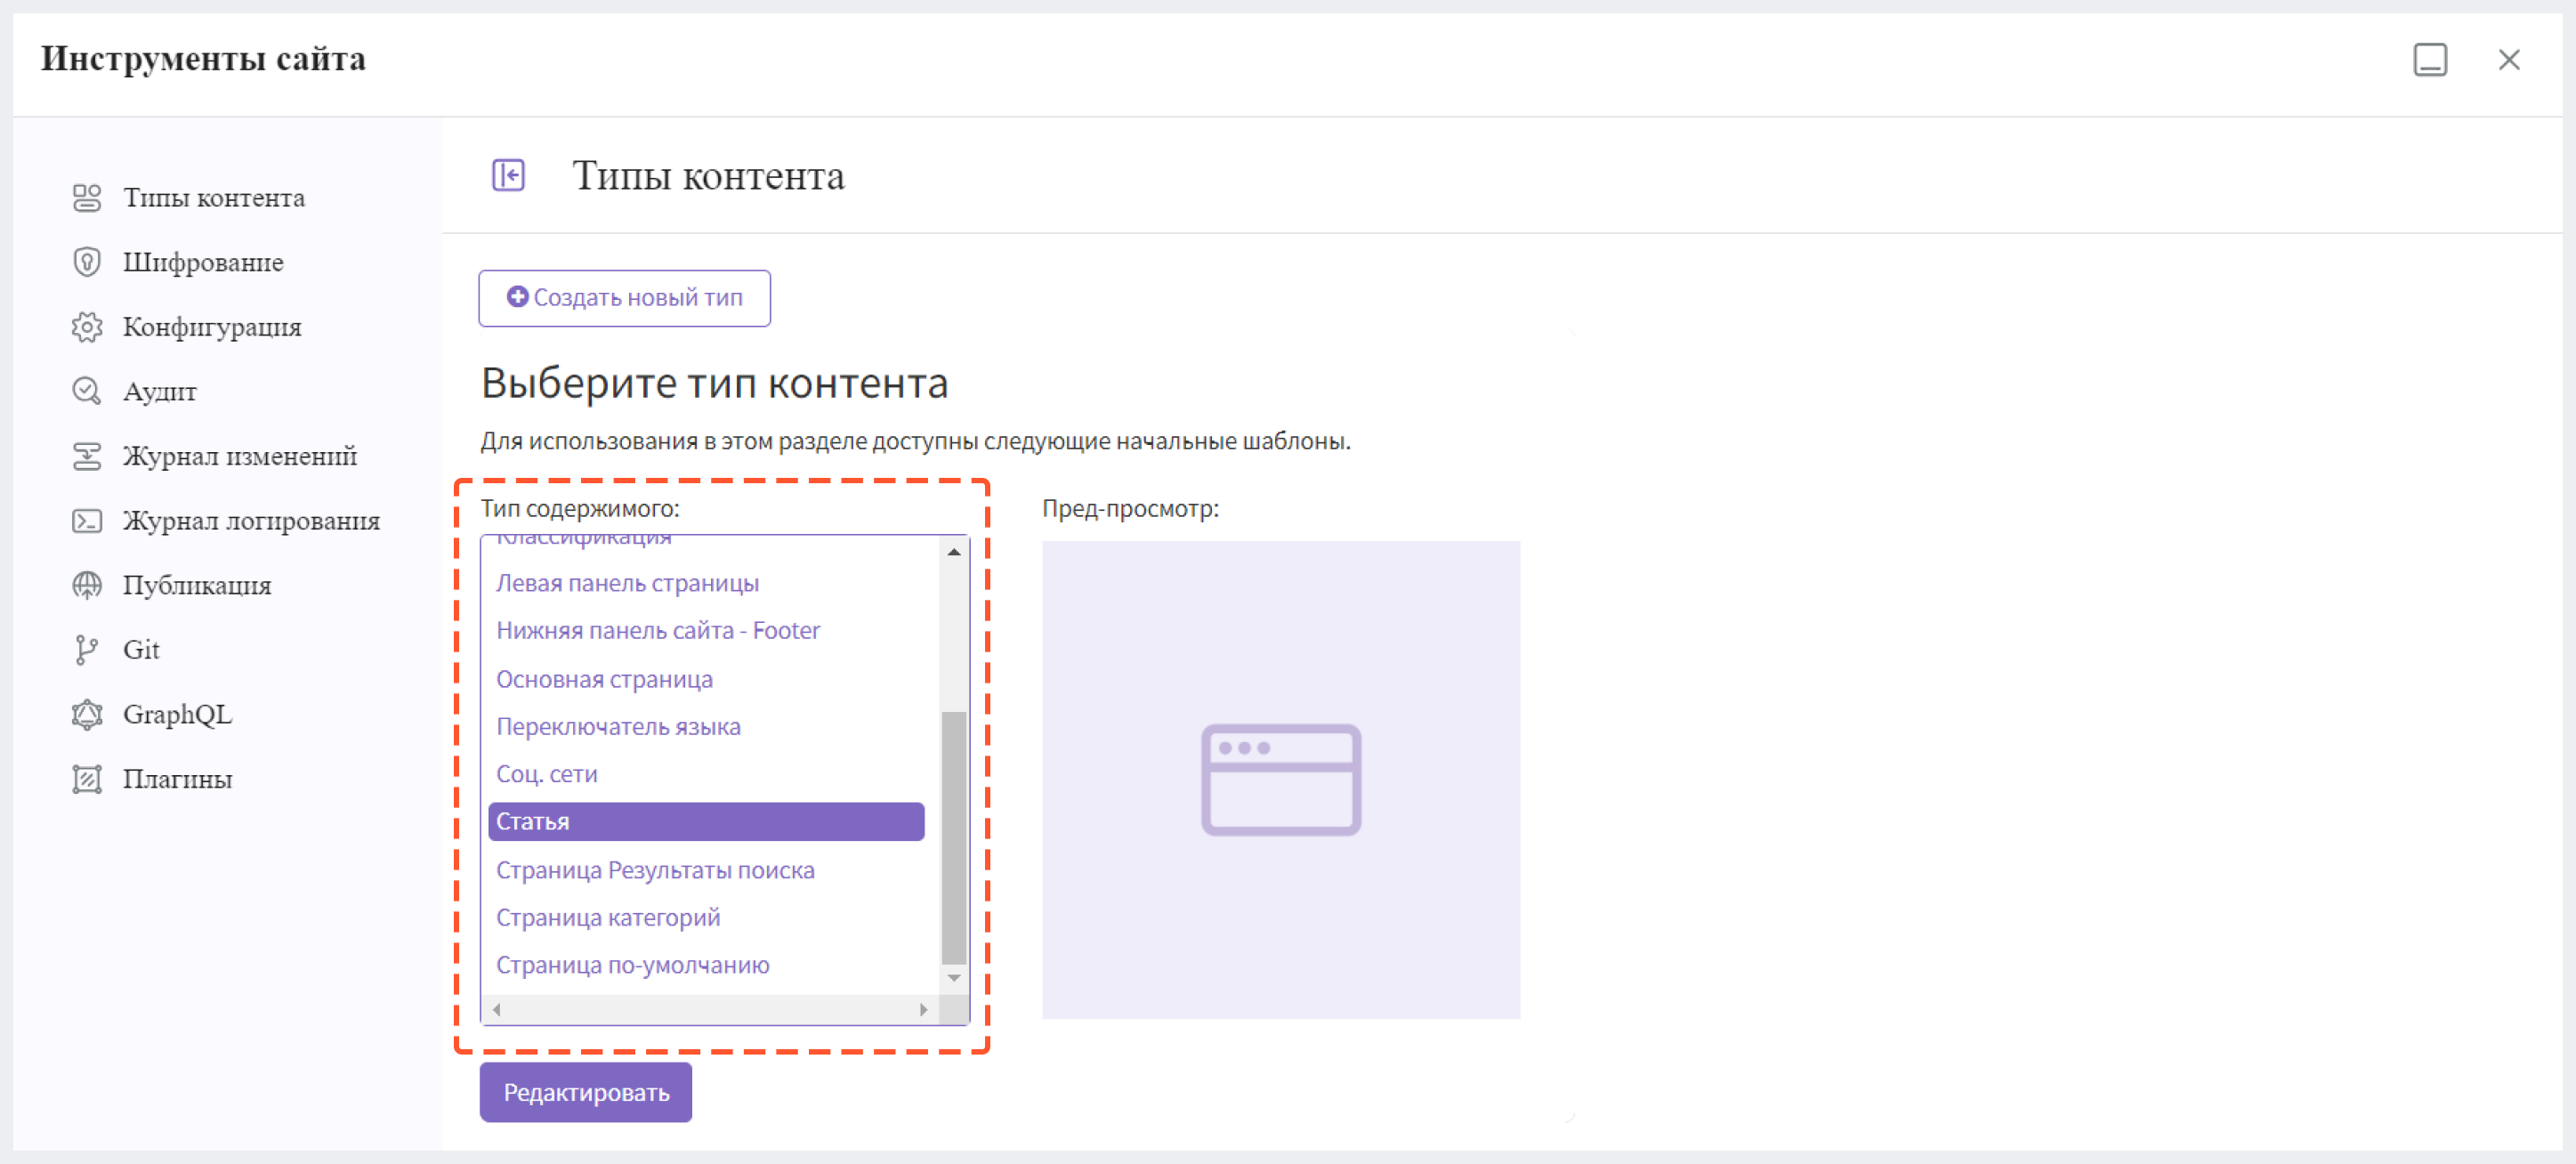Select the highlighted Статья item
The image size is (2576, 1164).
706,822
